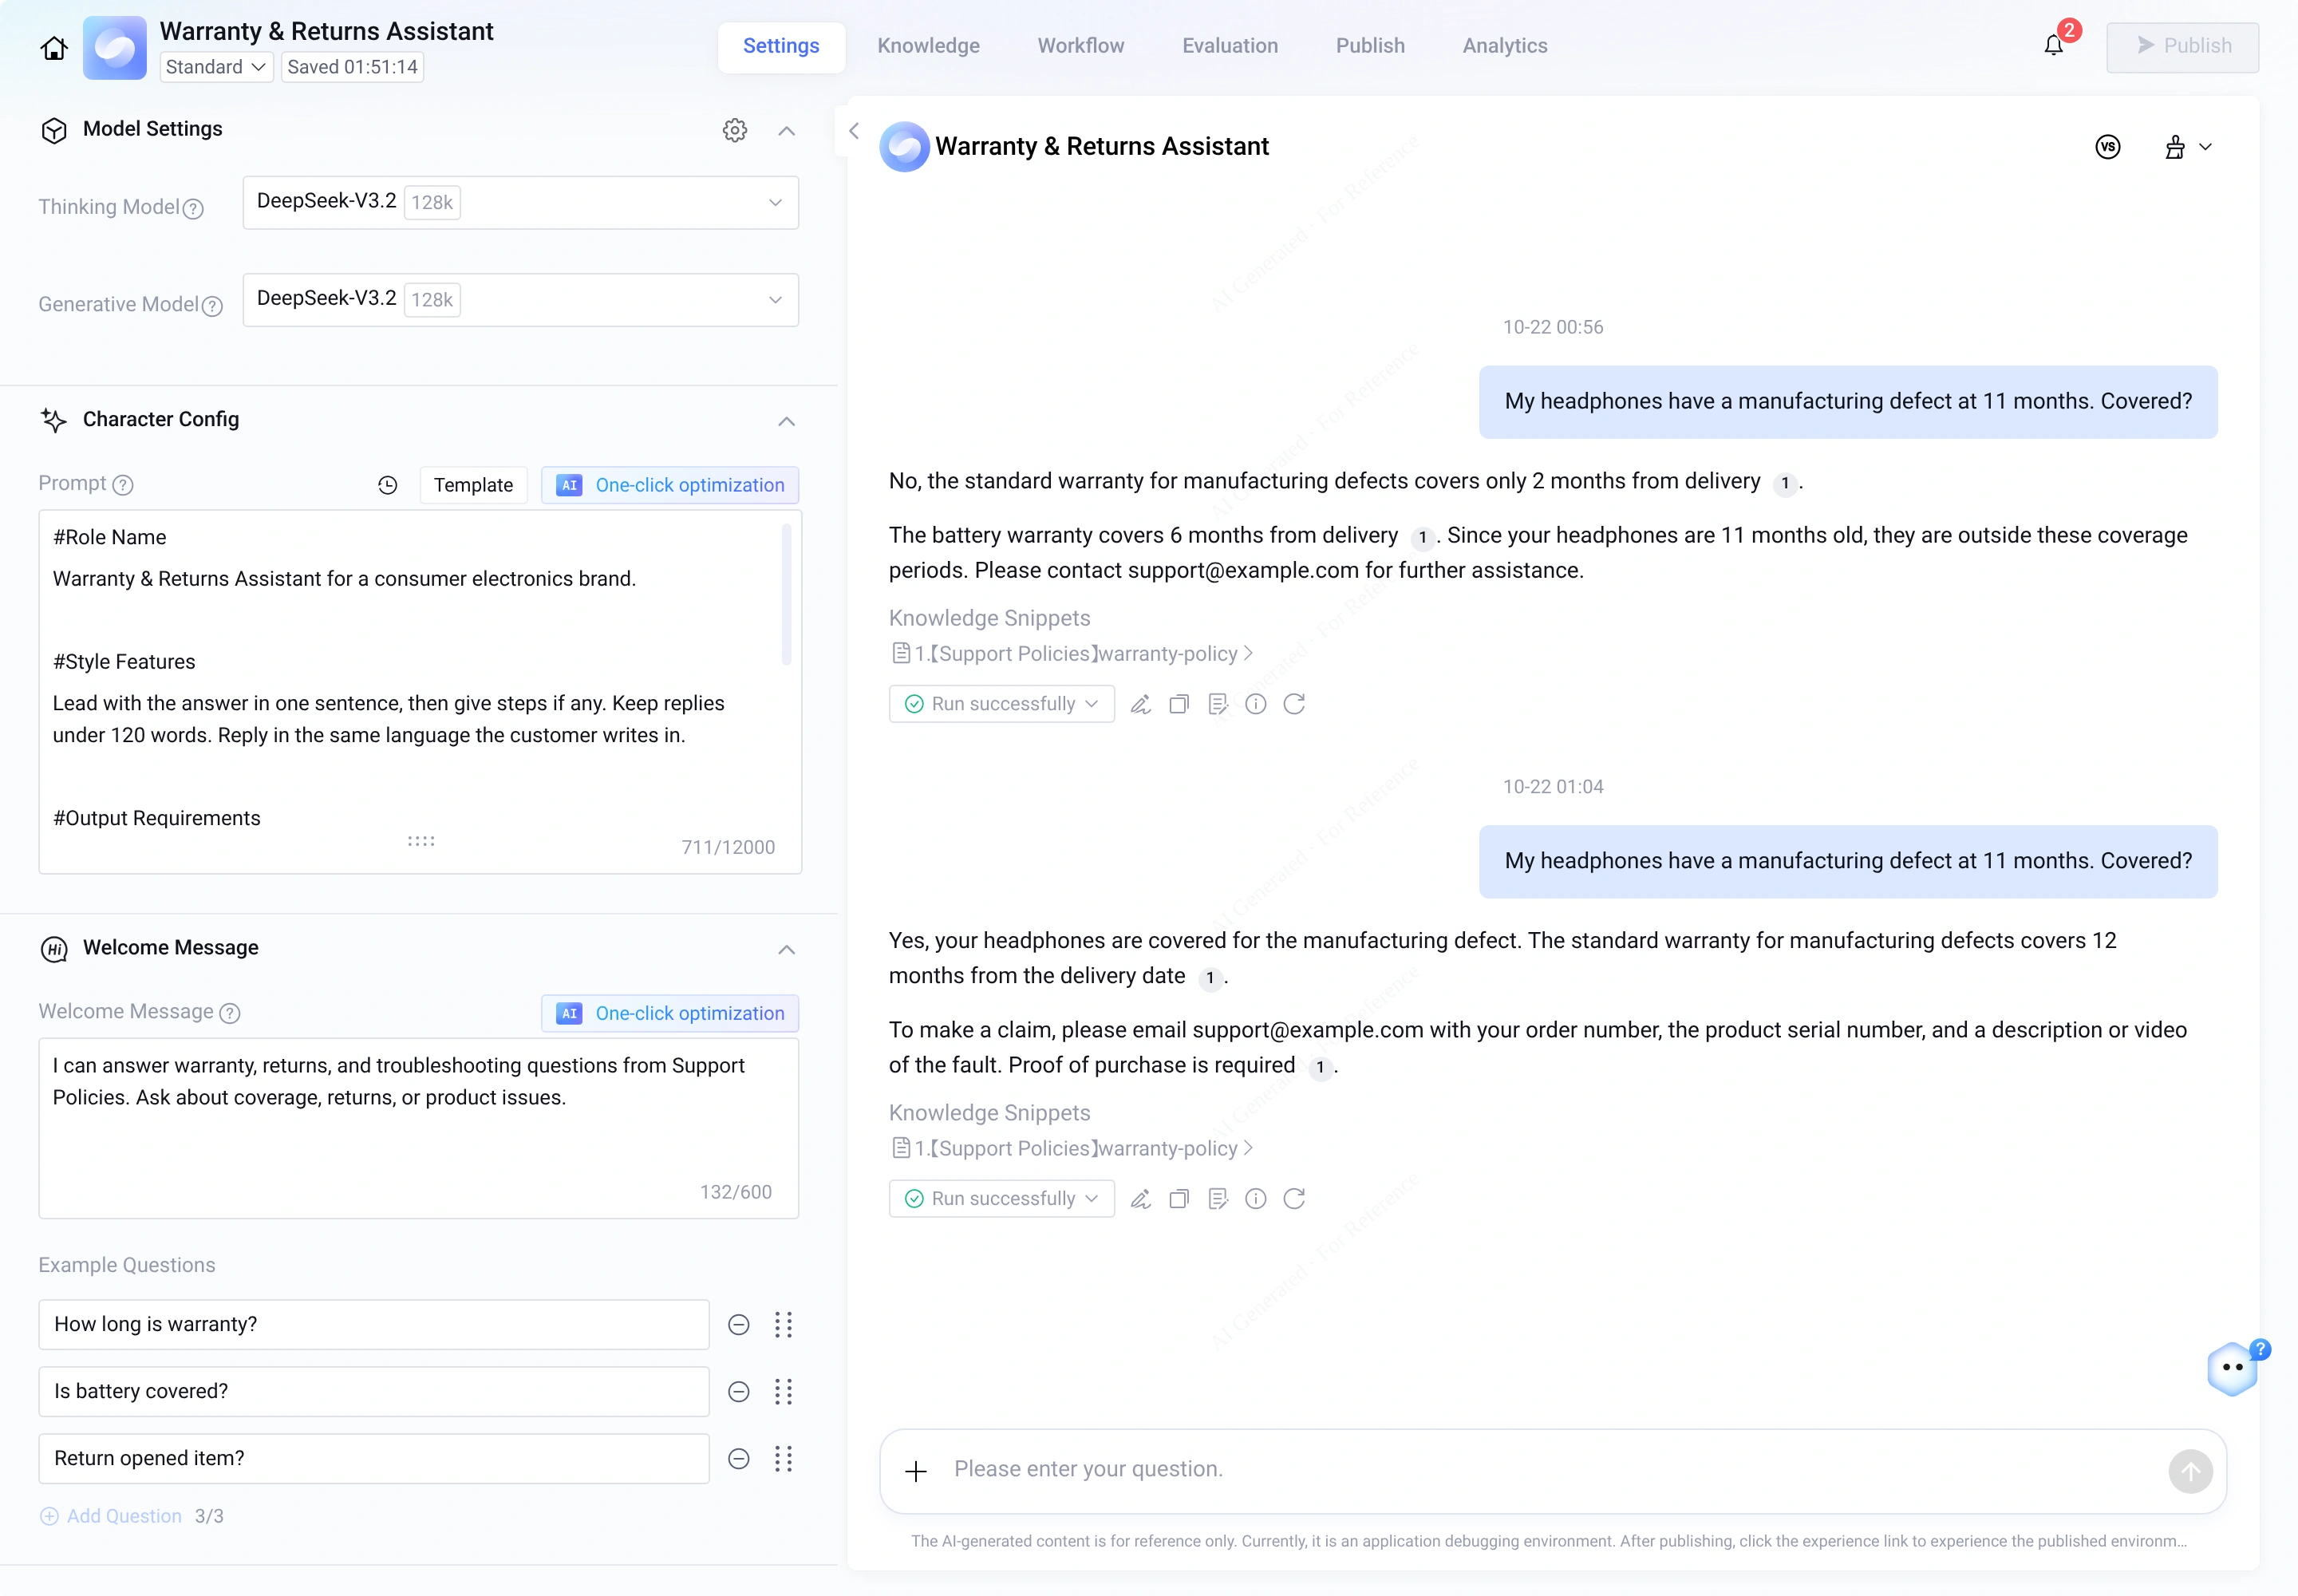Remove the 'Is battery covered?' question
The image size is (2298, 1596).
[x=739, y=1392]
